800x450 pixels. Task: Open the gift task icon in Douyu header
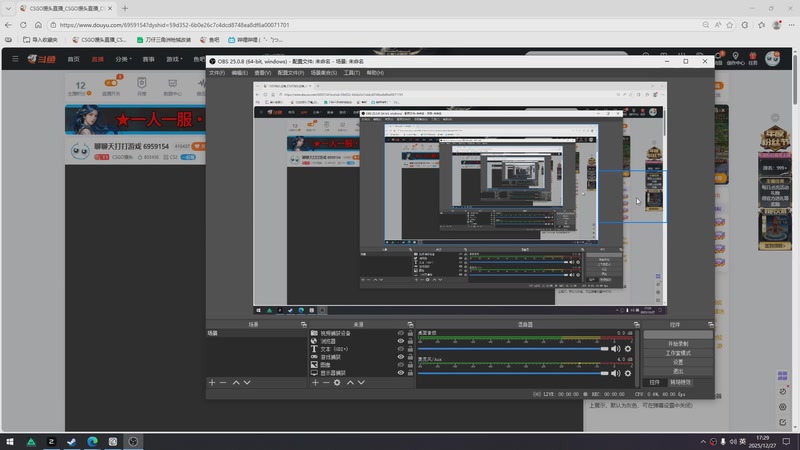tap(753, 58)
